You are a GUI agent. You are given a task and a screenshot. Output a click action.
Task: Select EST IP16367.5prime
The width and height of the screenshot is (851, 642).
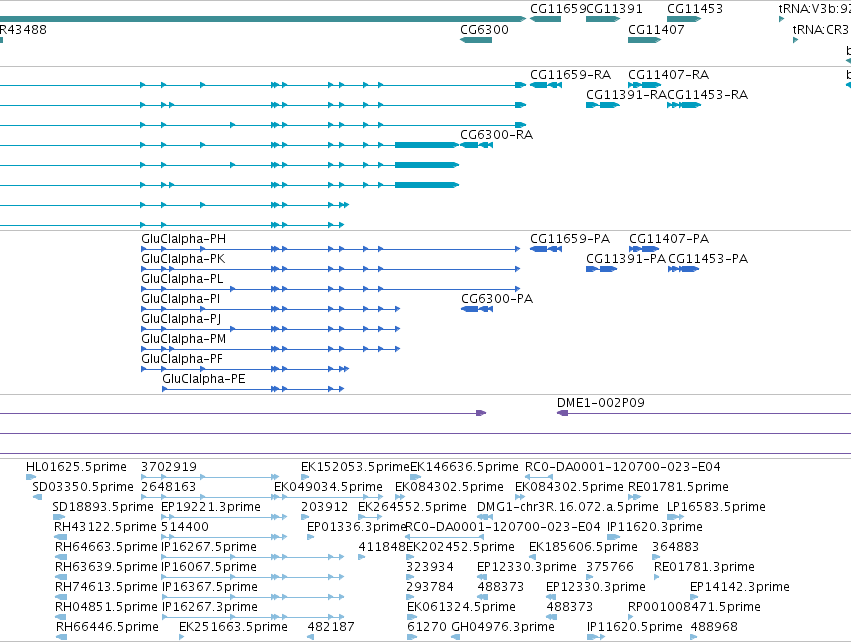[x=209, y=587]
